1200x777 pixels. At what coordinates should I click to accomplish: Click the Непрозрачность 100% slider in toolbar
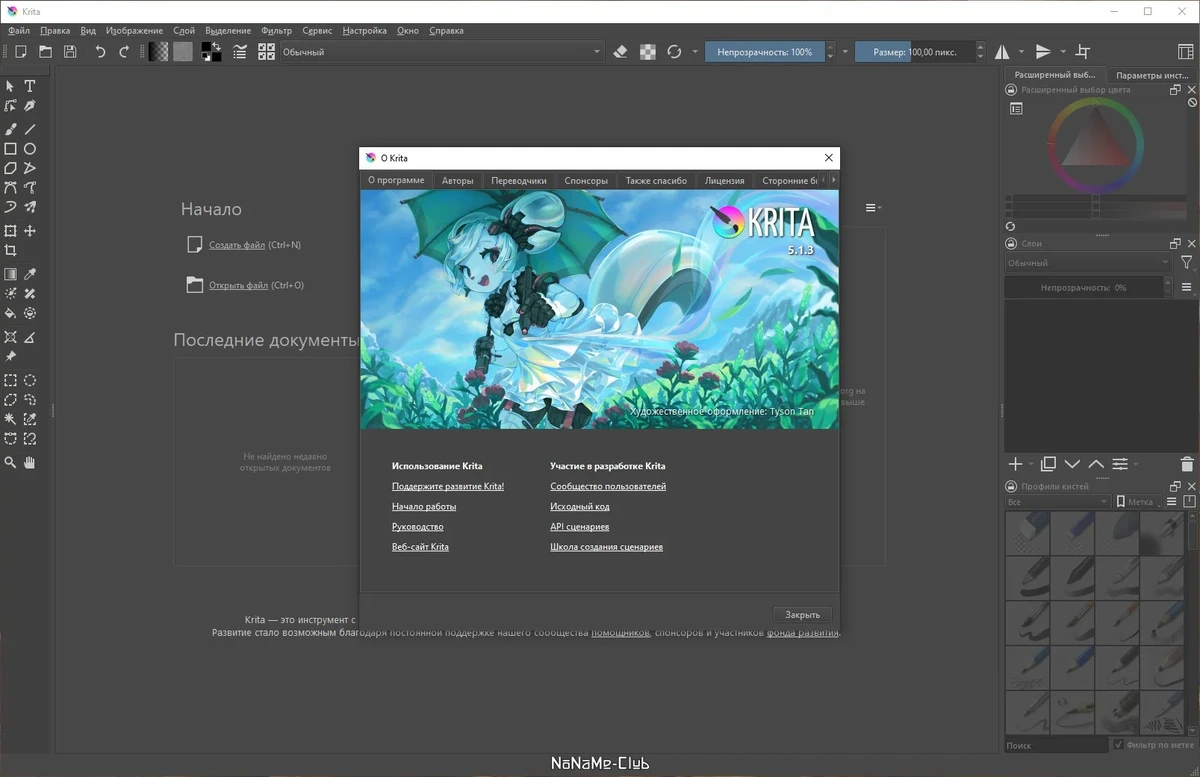coord(765,52)
